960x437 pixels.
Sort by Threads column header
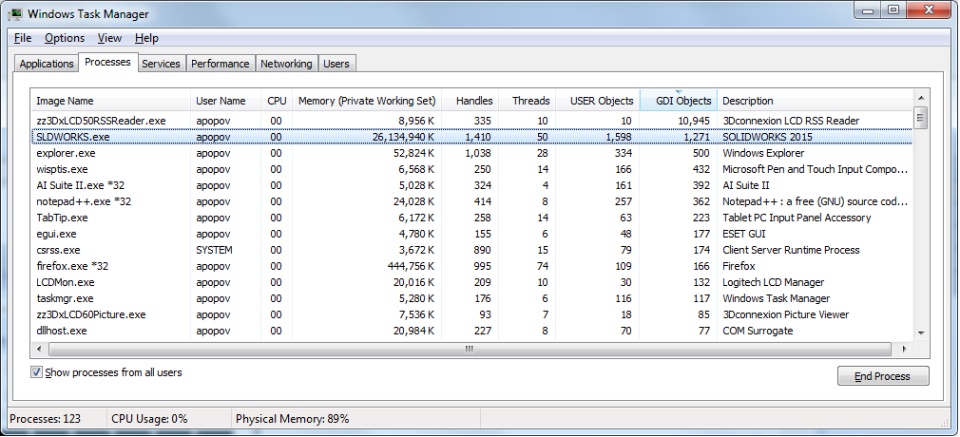(x=527, y=101)
